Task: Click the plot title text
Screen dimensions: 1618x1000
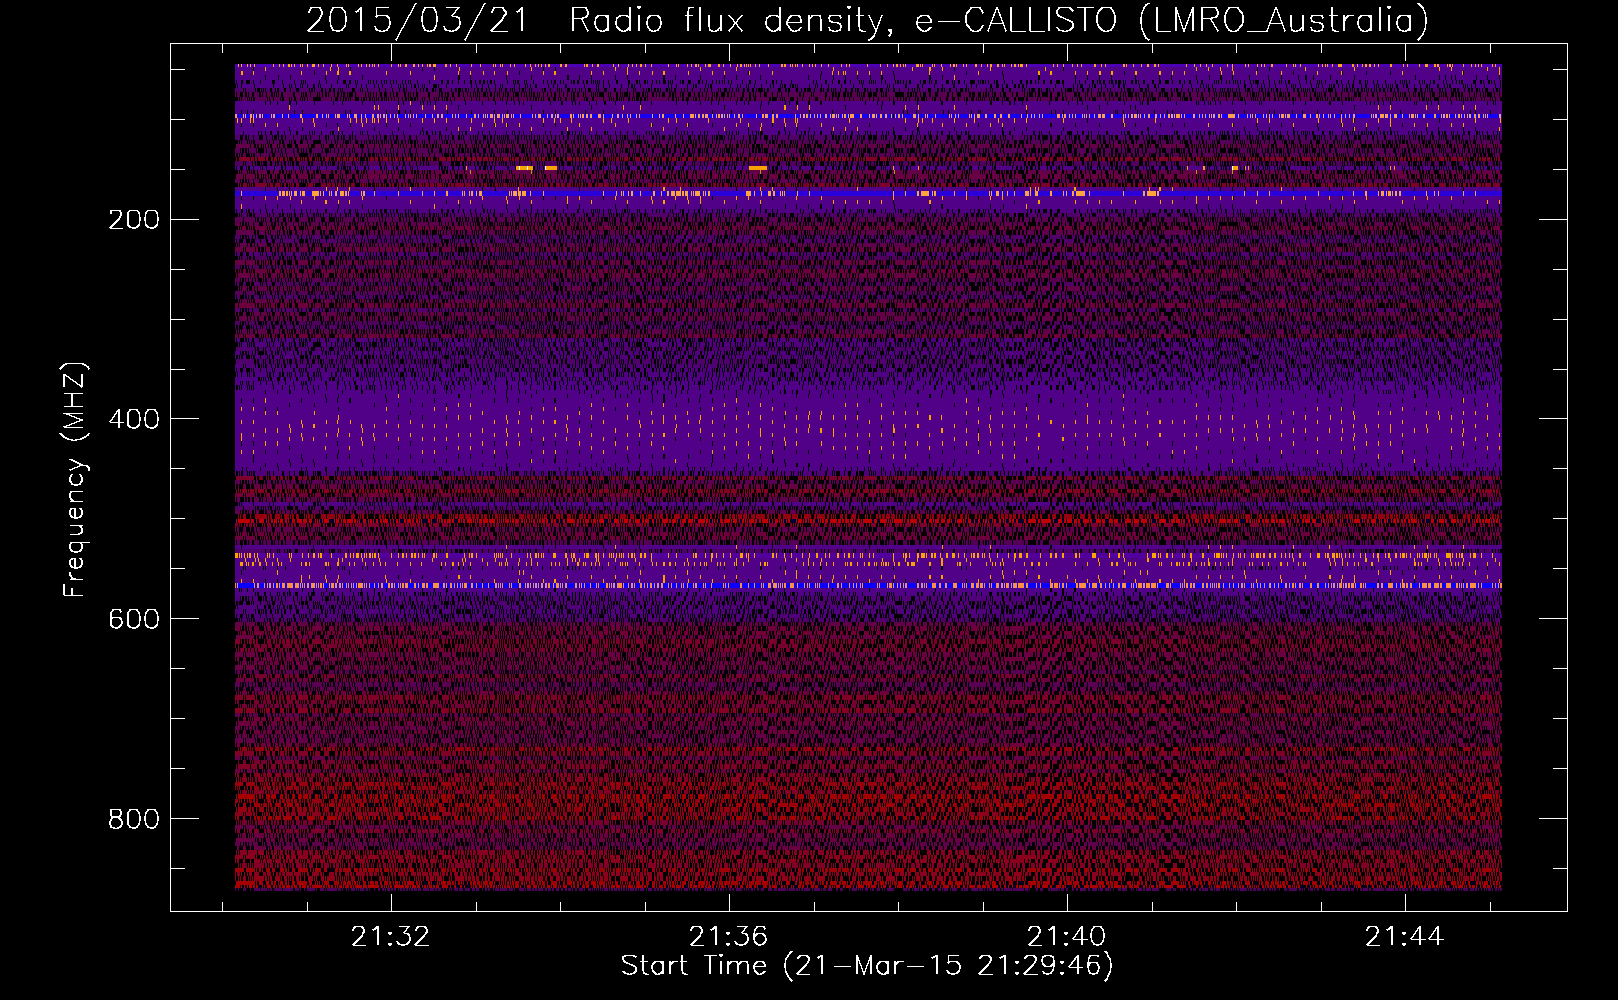Action: (867, 21)
